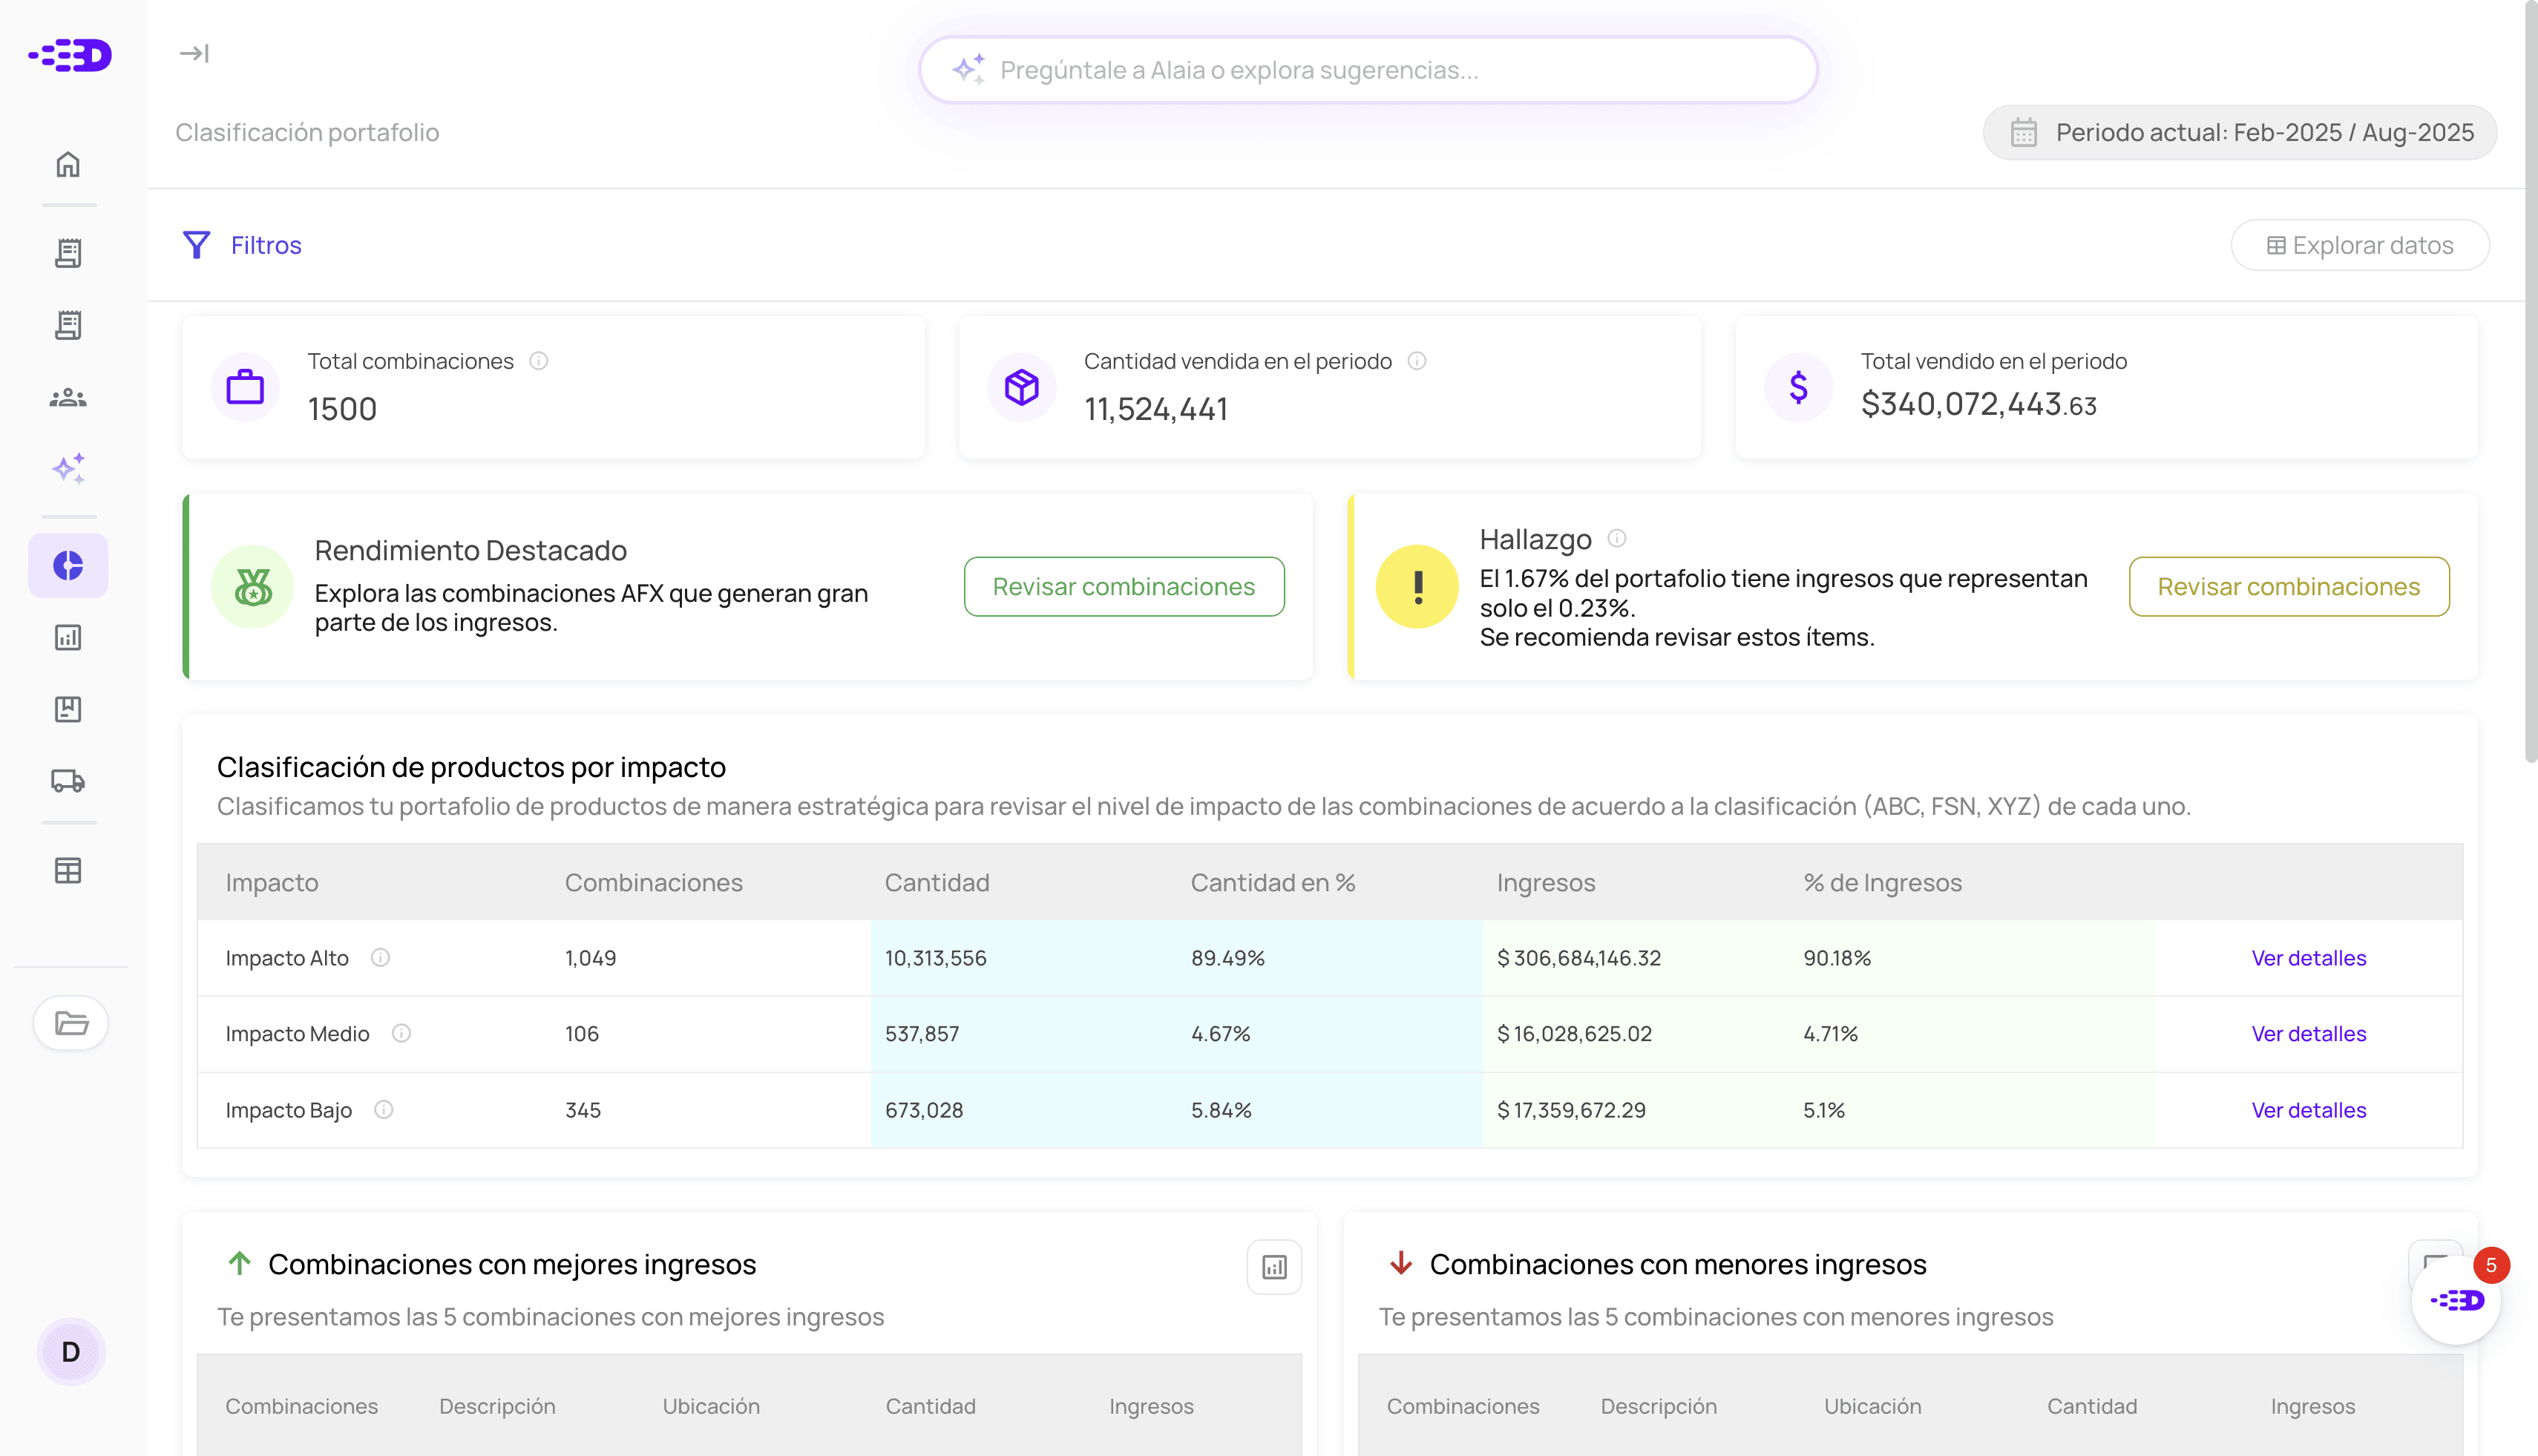This screenshot has width=2538, height=1456.
Task: Click the info icon next to Total combinaciones
Action: coord(539,361)
